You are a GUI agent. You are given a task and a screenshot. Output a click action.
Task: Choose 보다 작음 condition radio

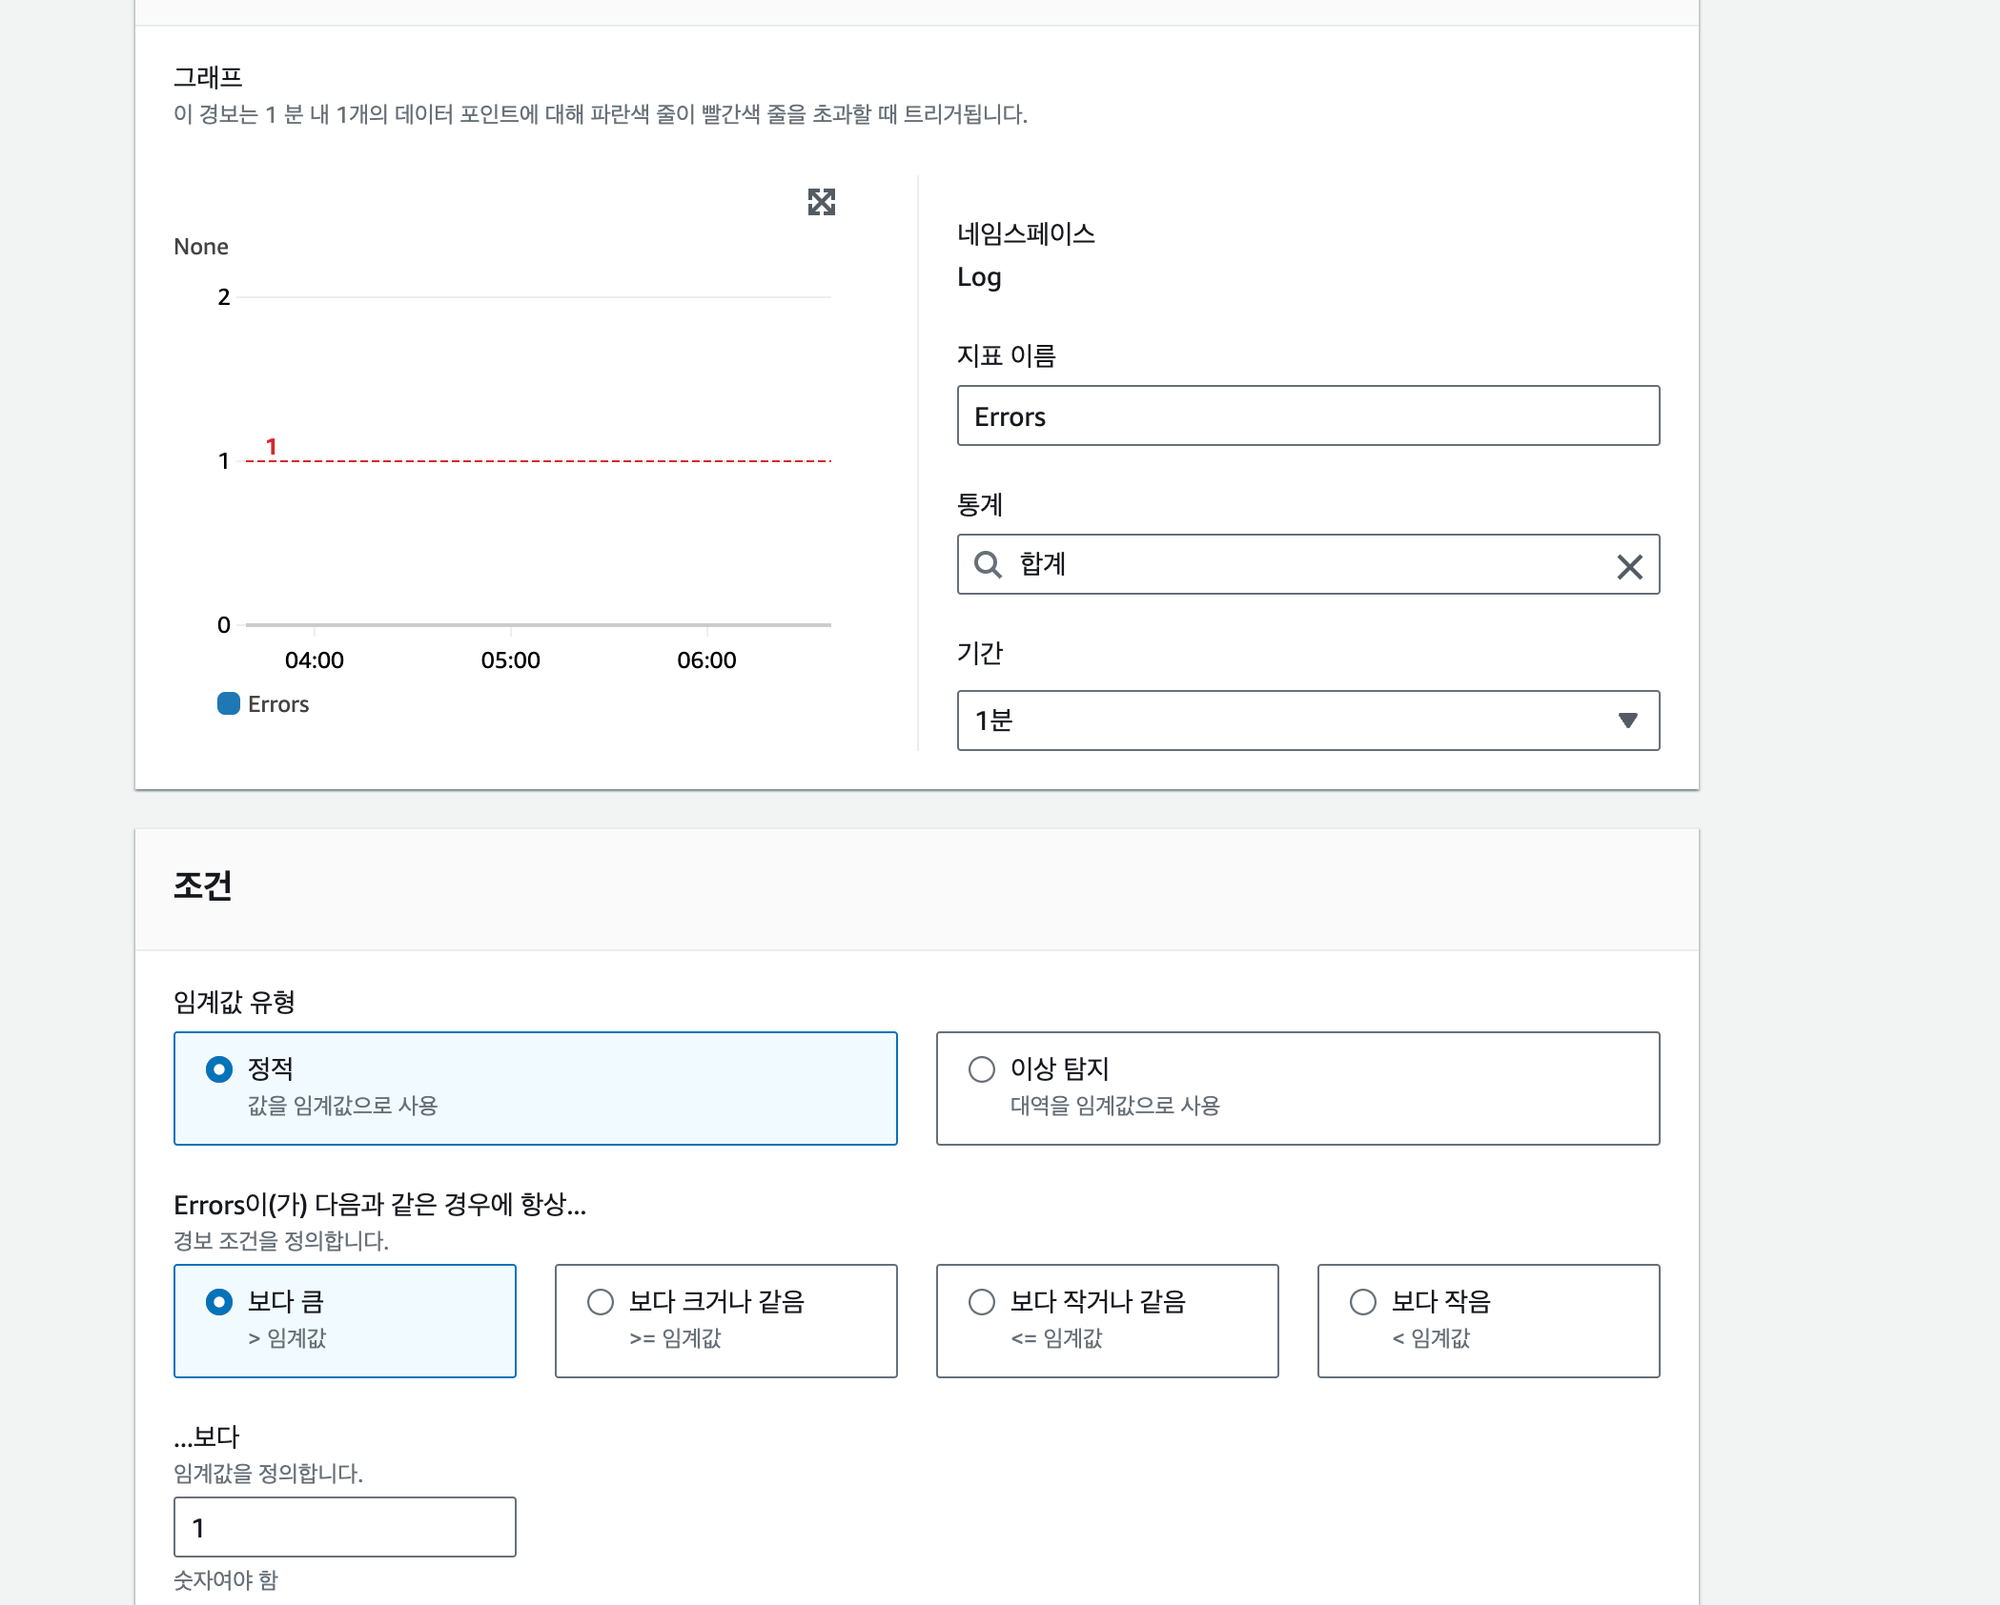[1363, 1301]
